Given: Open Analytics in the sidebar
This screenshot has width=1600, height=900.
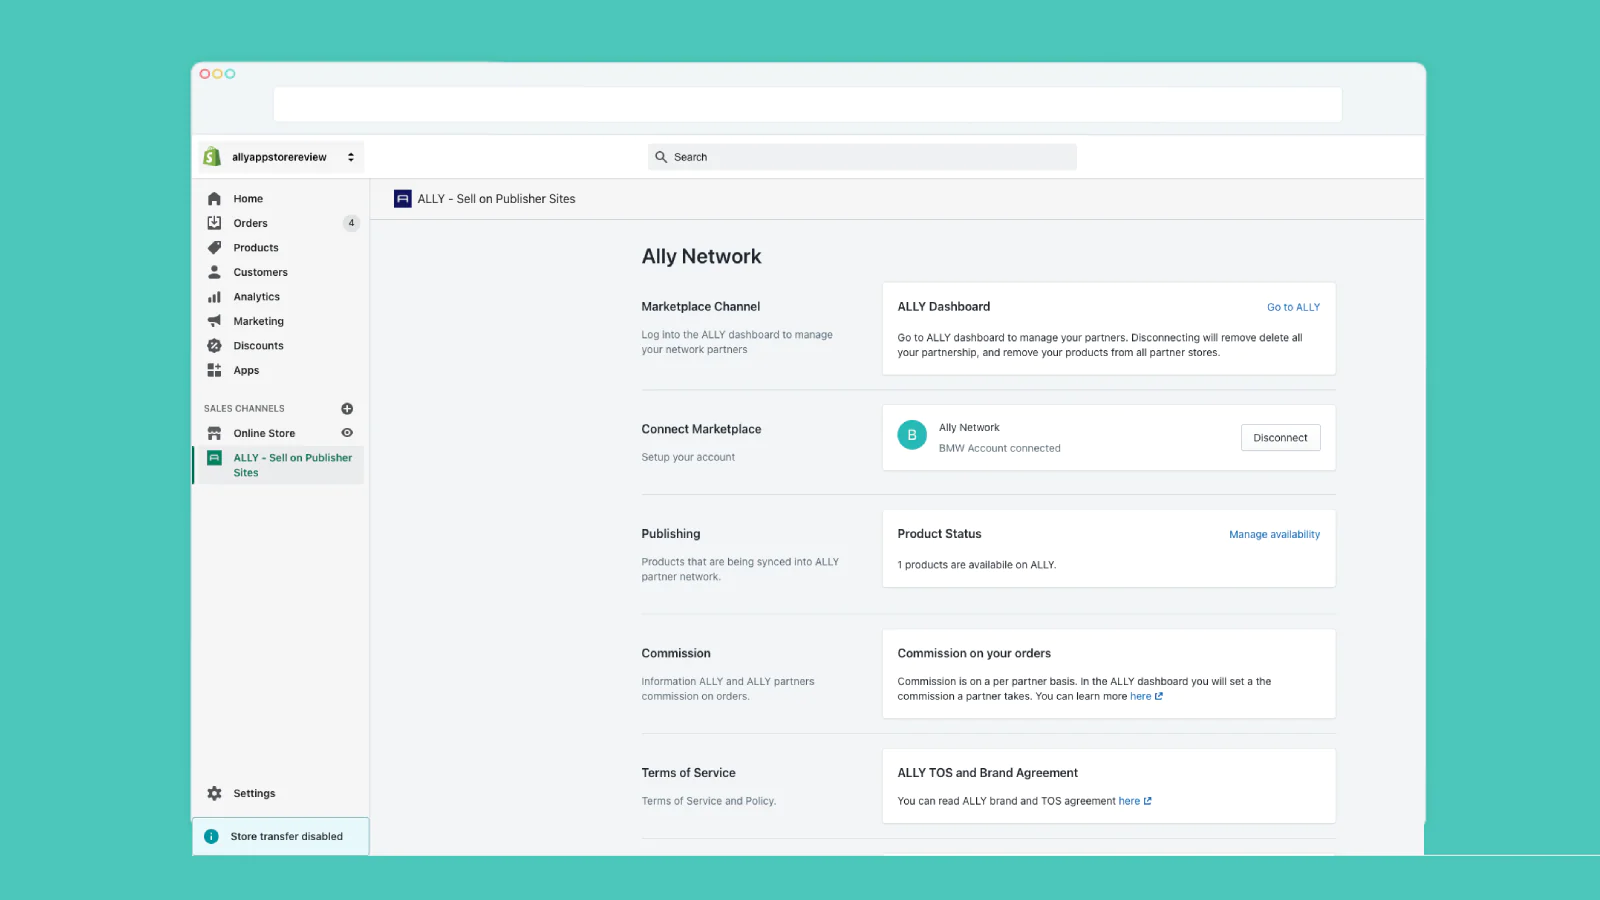Looking at the screenshot, I should point(256,297).
